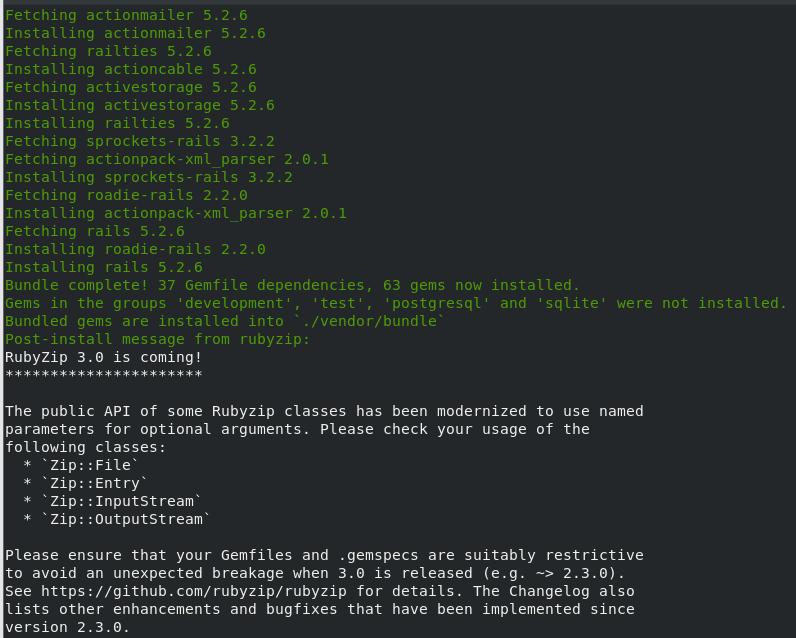The image size is (796, 638).
Task: Click the 'version 2.3.0.' final line
Action: (x=68, y=627)
